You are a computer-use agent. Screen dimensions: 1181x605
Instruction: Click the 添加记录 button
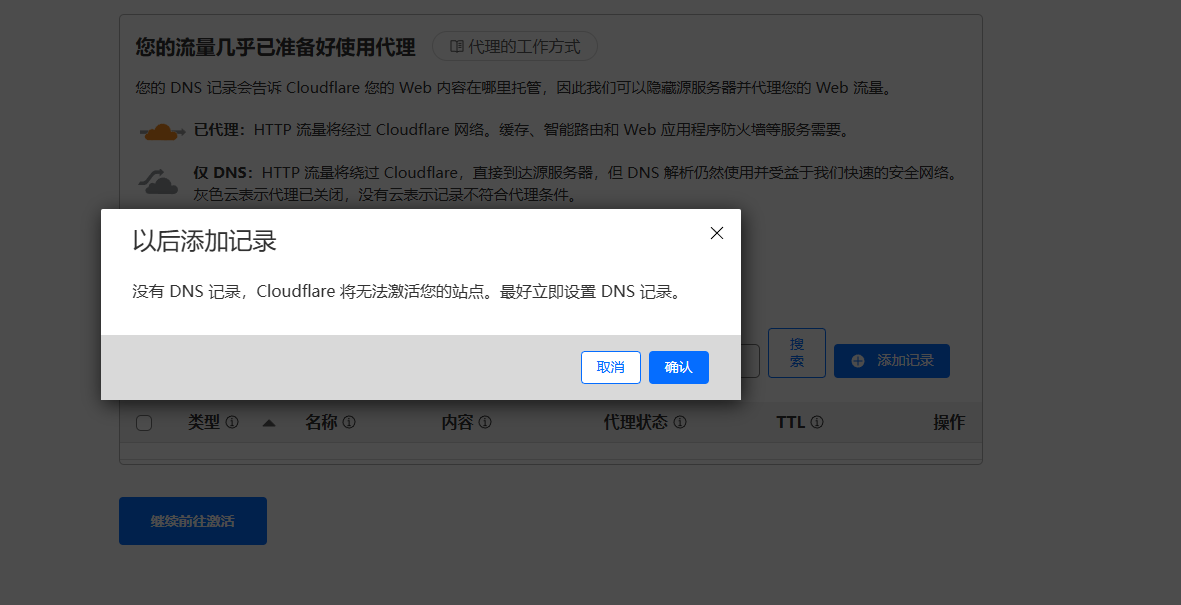(892, 361)
